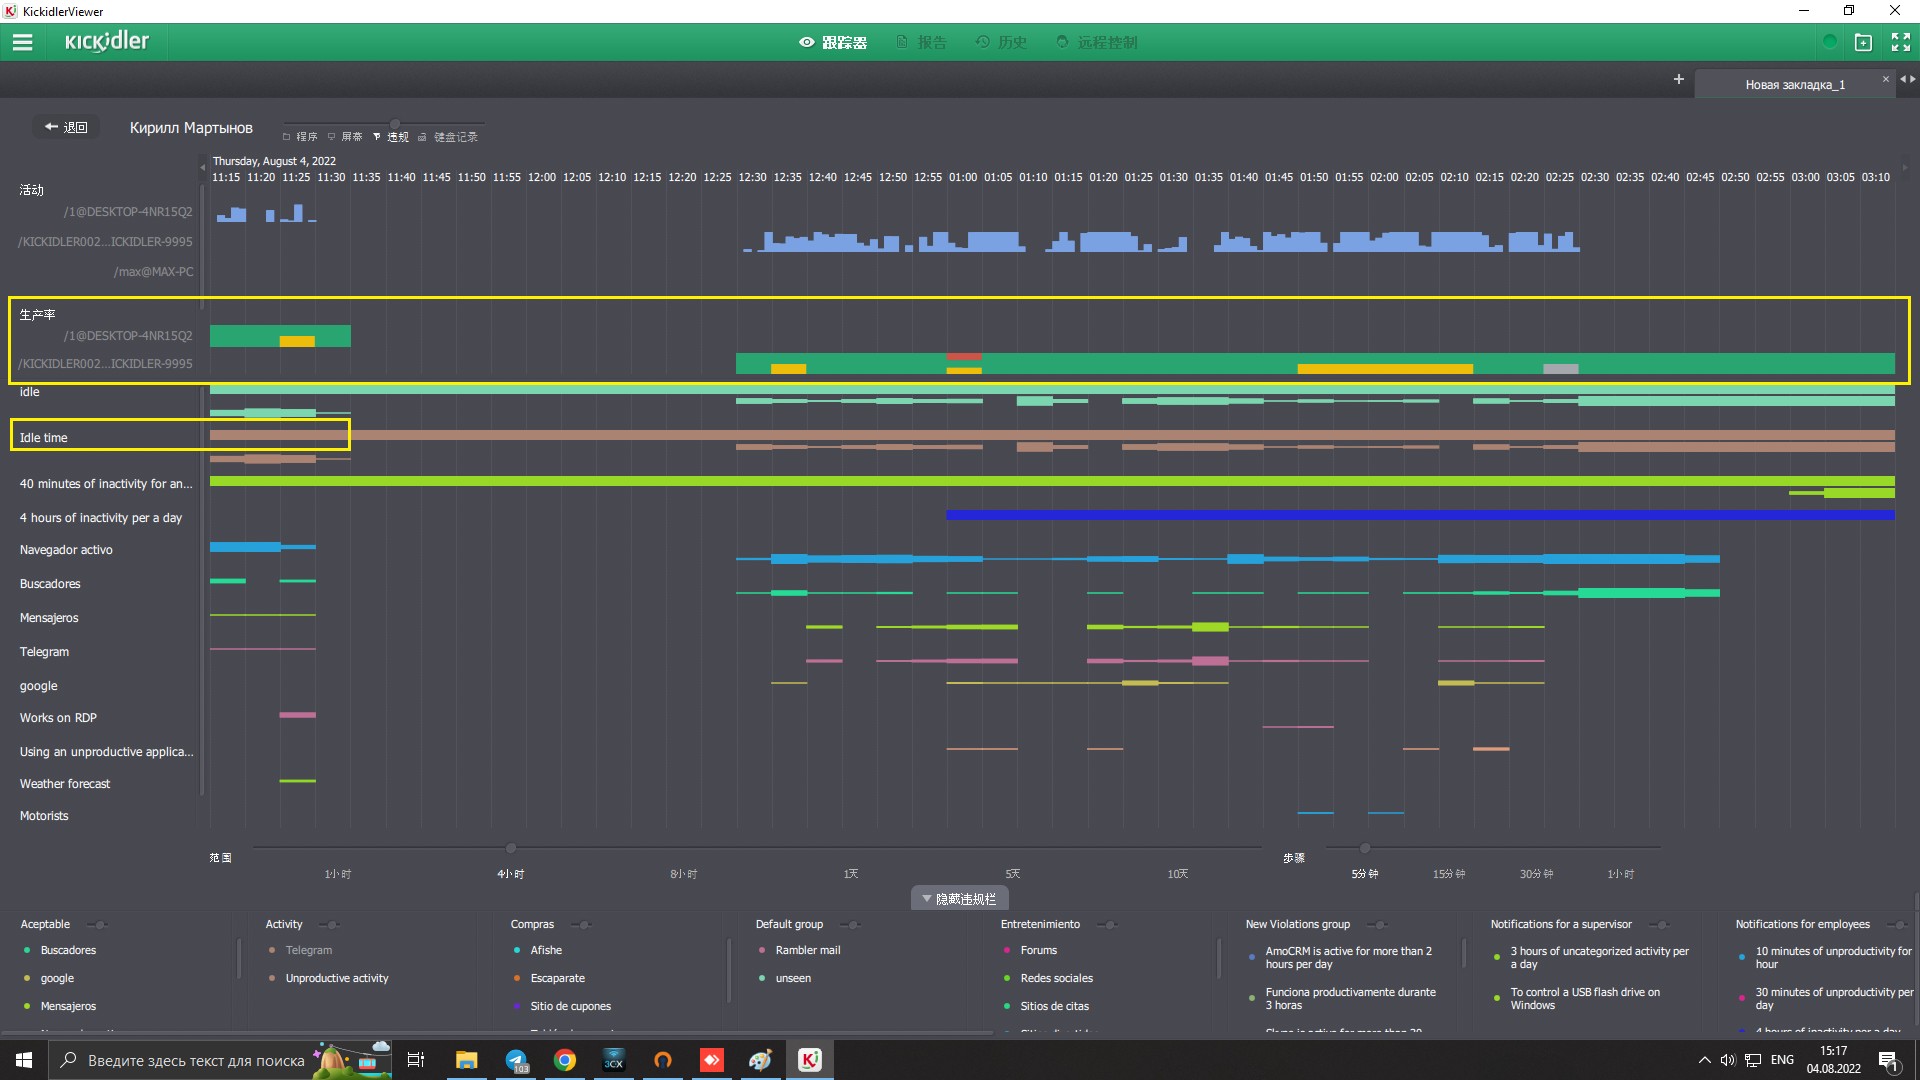Click the Buscadores violation in Aceptable
The image size is (1920, 1080).
click(68, 951)
